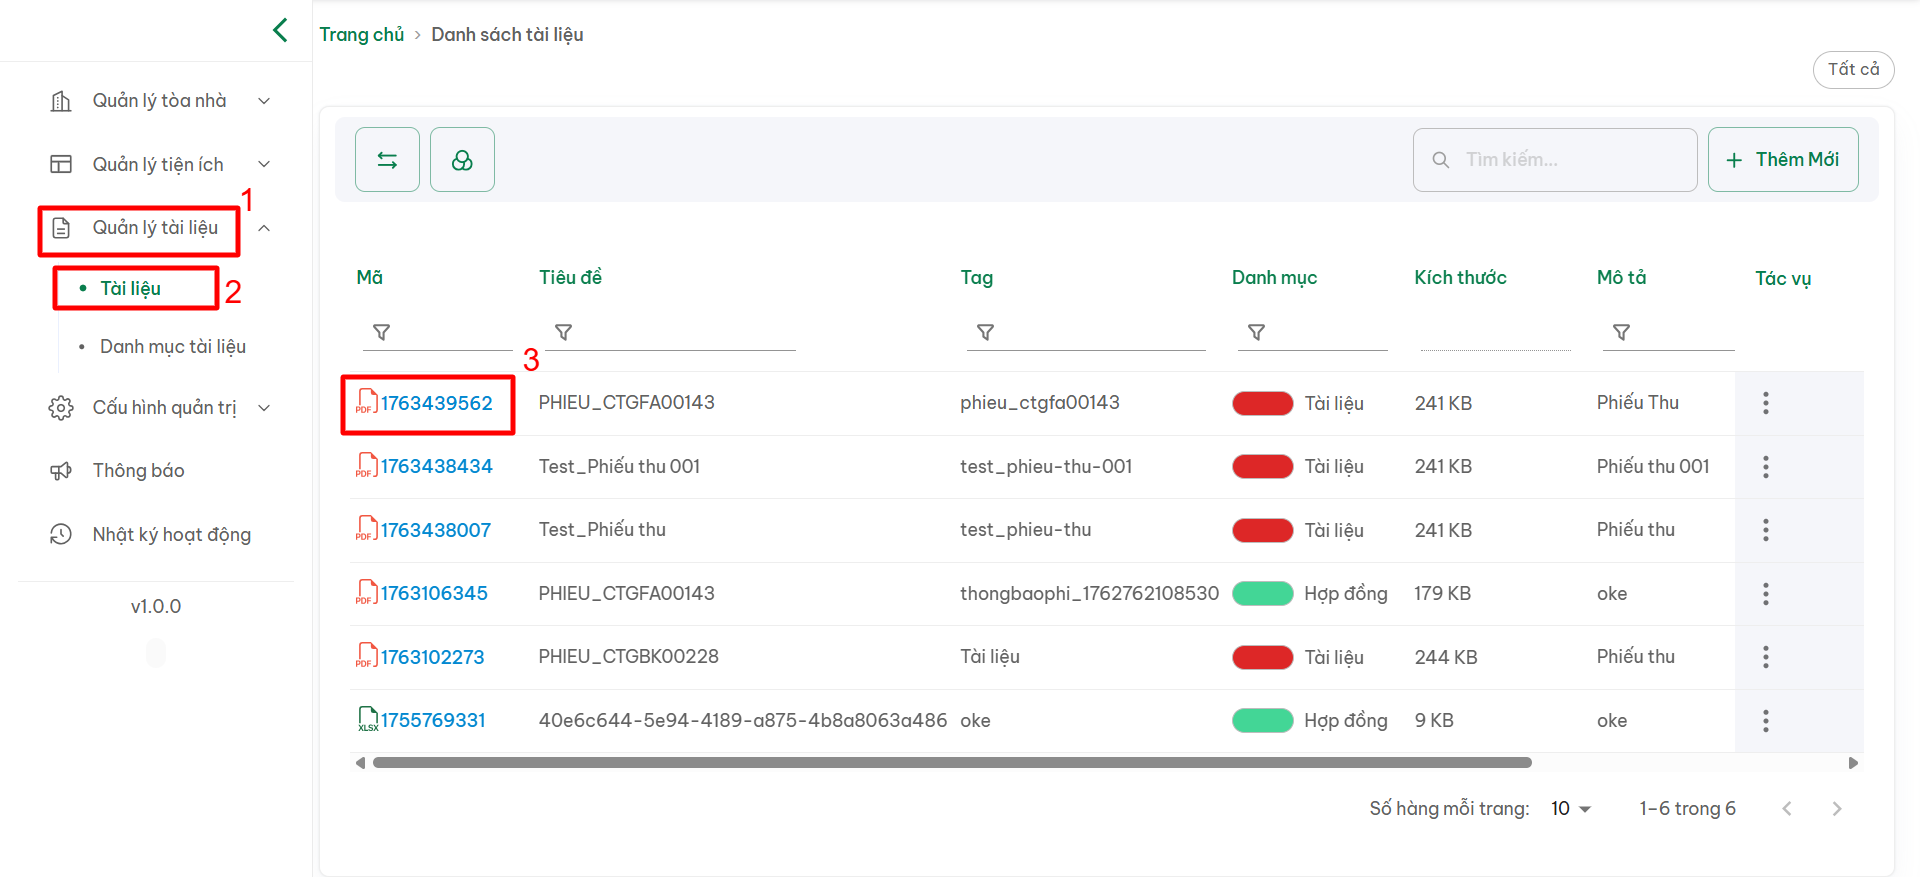
Task: Open actions menu for document 1763439562
Action: [1765, 403]
